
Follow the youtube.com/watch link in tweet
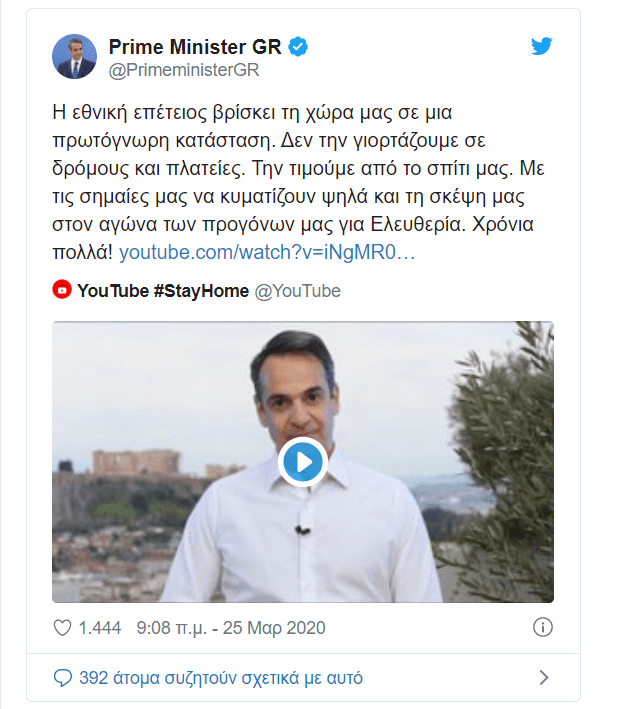pos(266,254)
